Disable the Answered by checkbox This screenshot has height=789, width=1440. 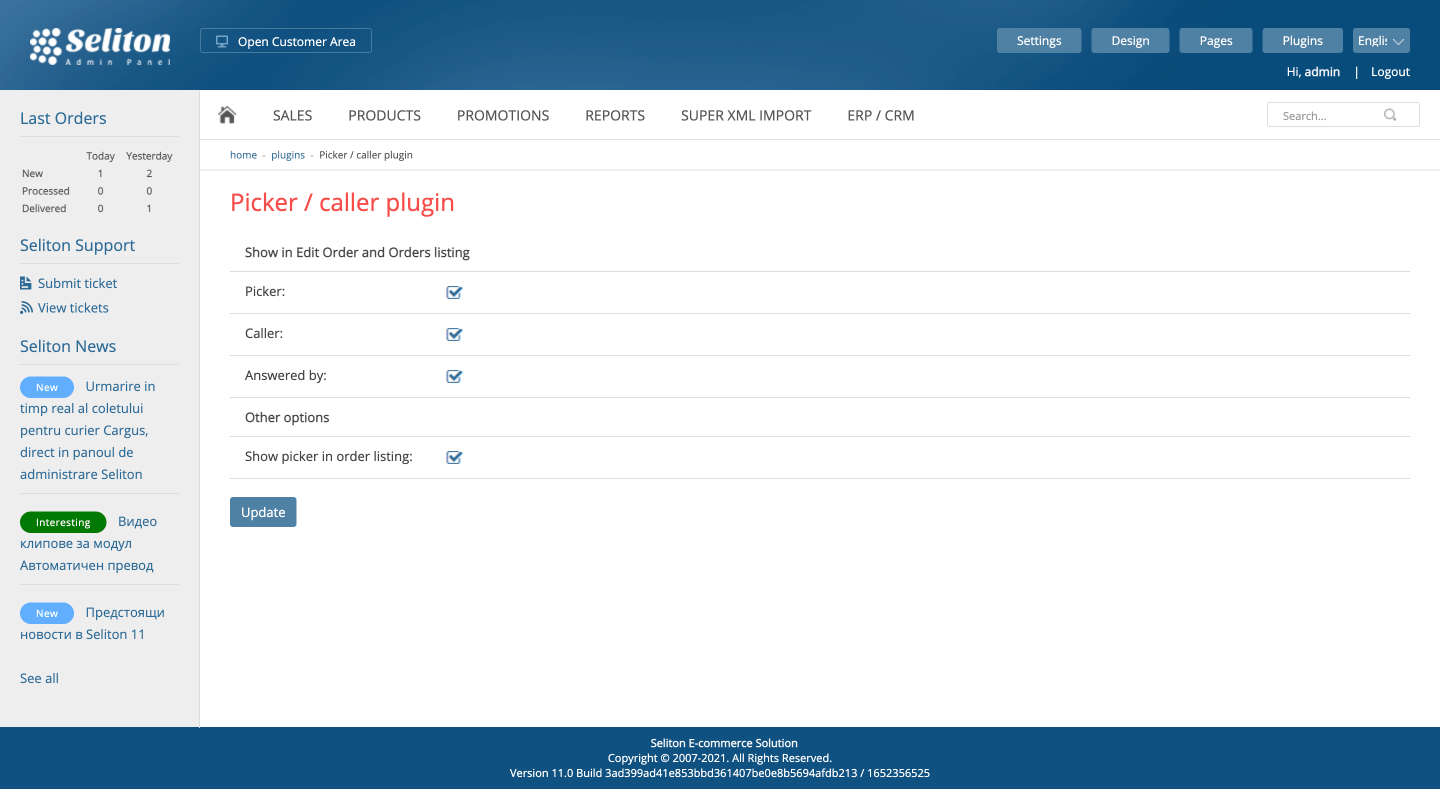point(454,377)
